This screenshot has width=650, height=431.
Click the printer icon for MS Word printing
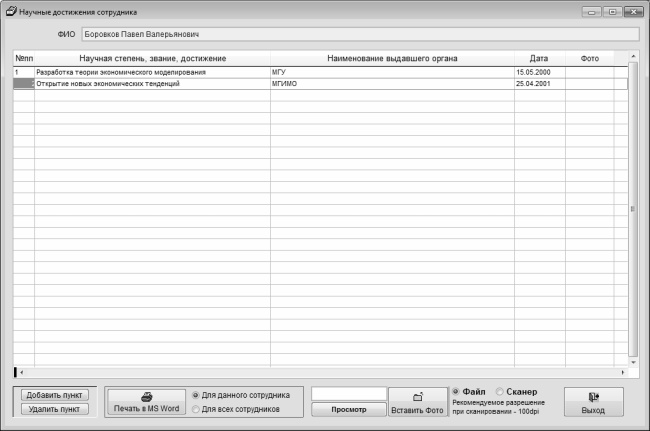tap(146, 396)
